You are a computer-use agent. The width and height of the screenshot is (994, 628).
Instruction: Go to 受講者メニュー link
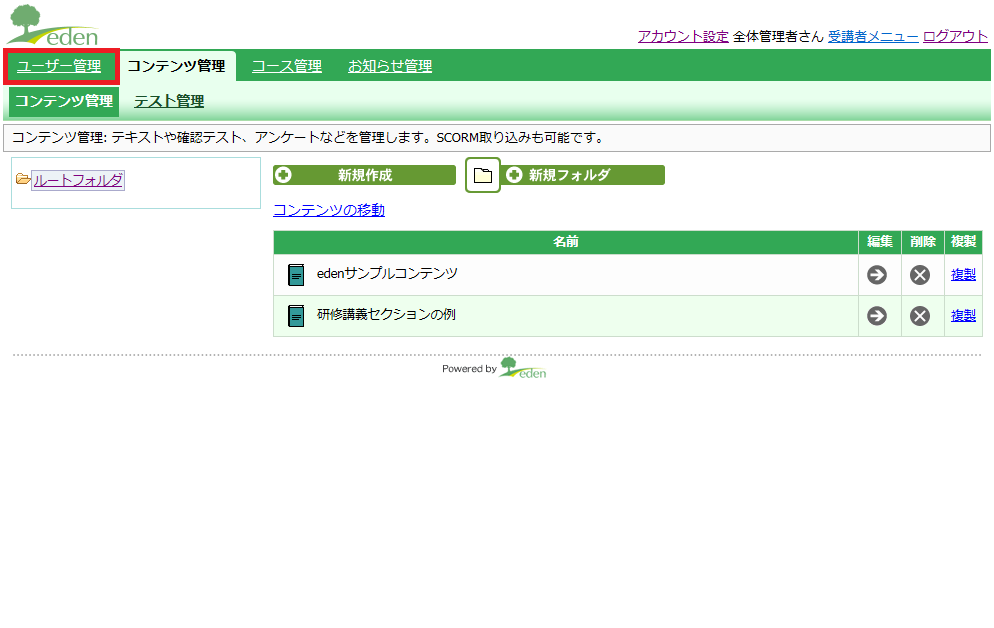click(x=873, y=37)
